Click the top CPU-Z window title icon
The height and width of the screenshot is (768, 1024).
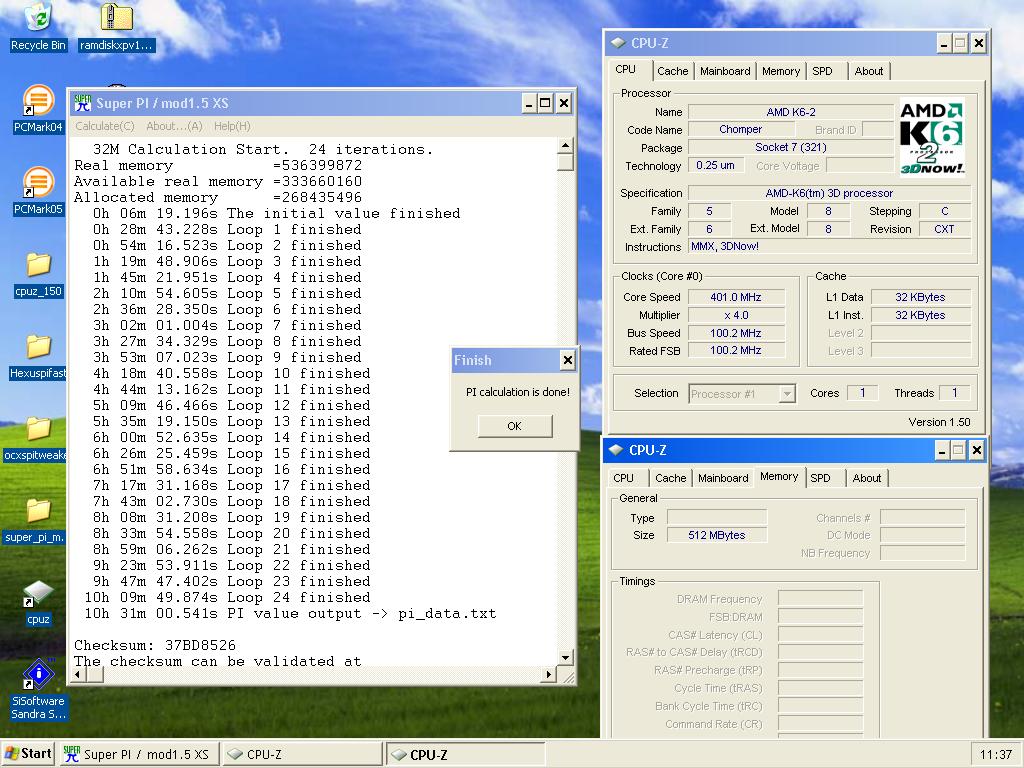click(x=617, y=43)
